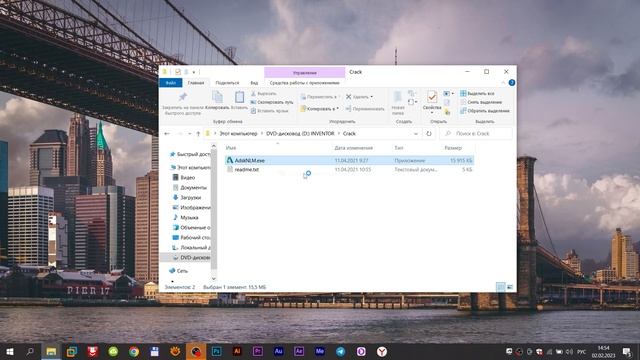Image resolution: width=640 pixels, height=360 pixels.
Task: Click the sidebar scrollbar down arrow
Action: click(213, 279)
